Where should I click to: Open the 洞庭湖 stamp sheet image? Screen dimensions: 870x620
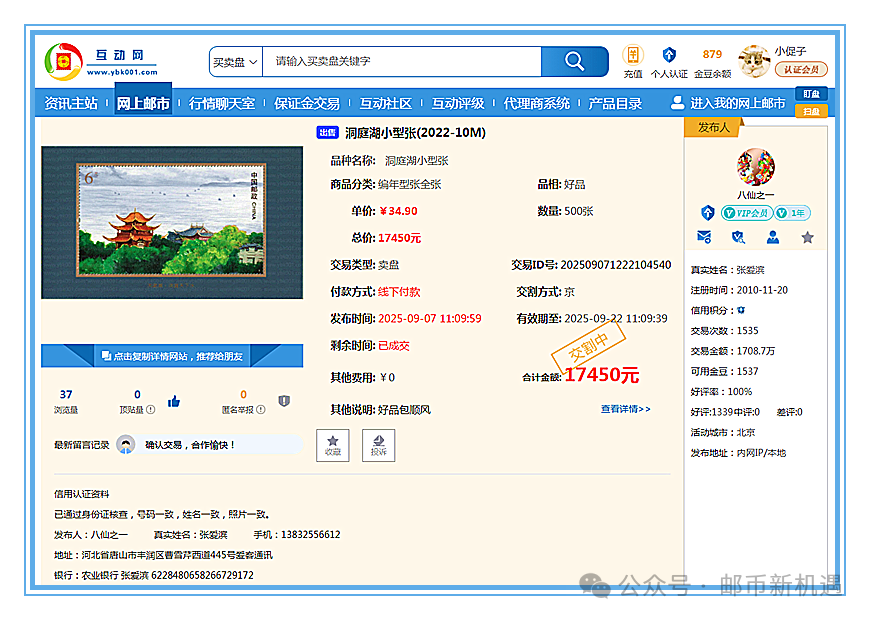coord(172,222)
